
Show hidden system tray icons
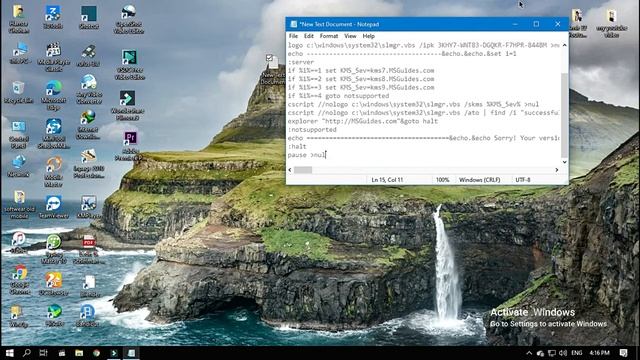(x=529, y=353)
